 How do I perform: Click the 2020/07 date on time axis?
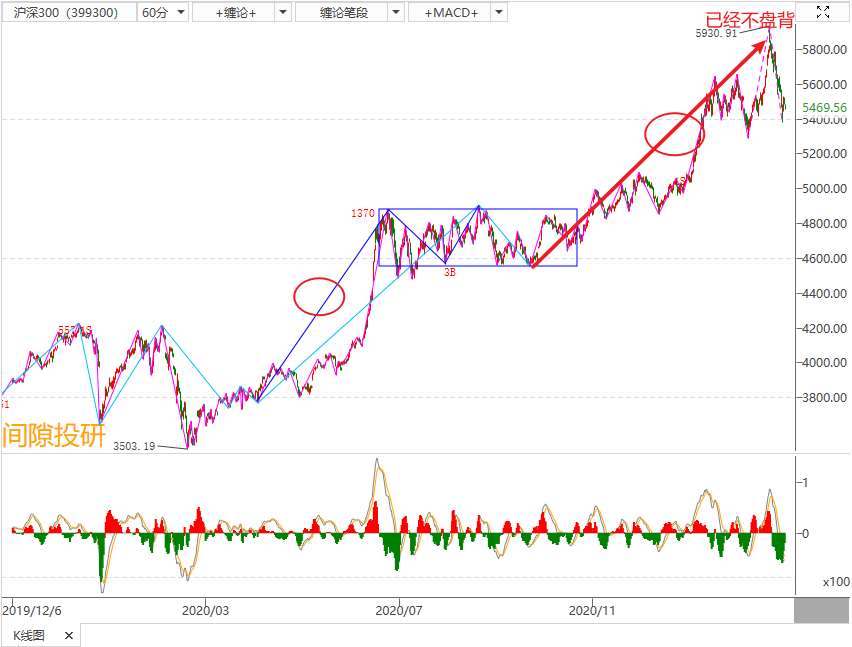point(399,608)
